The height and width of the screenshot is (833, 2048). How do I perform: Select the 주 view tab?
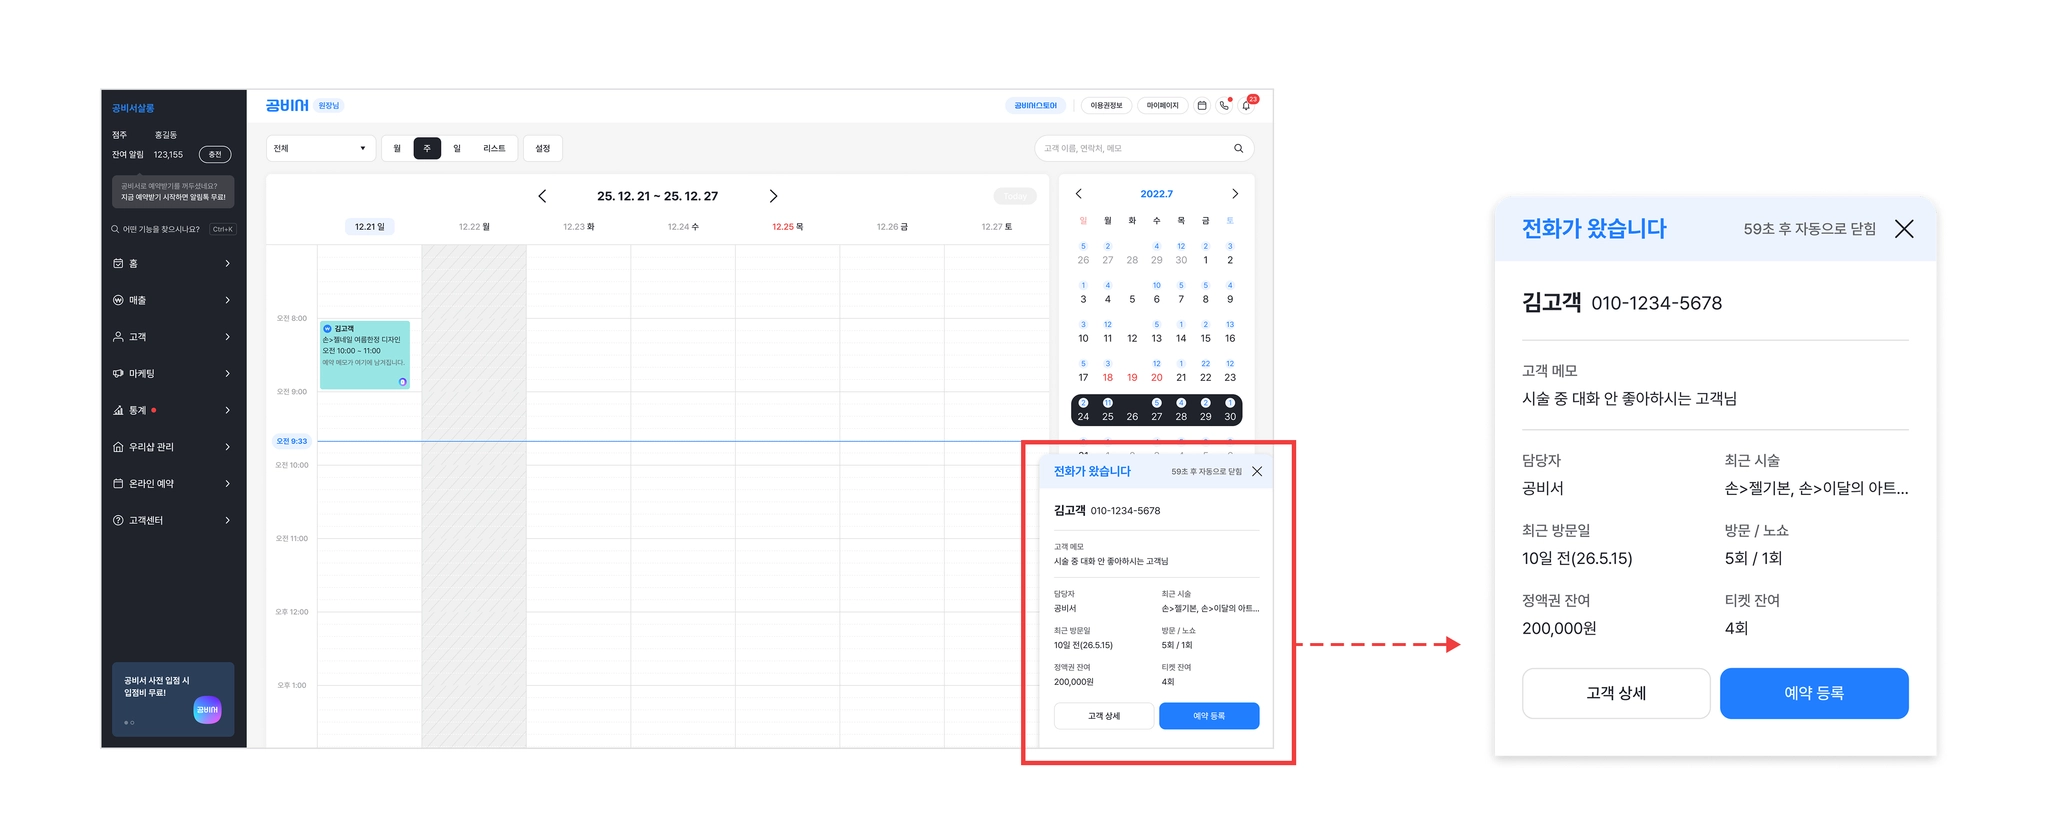coord(427,148)
